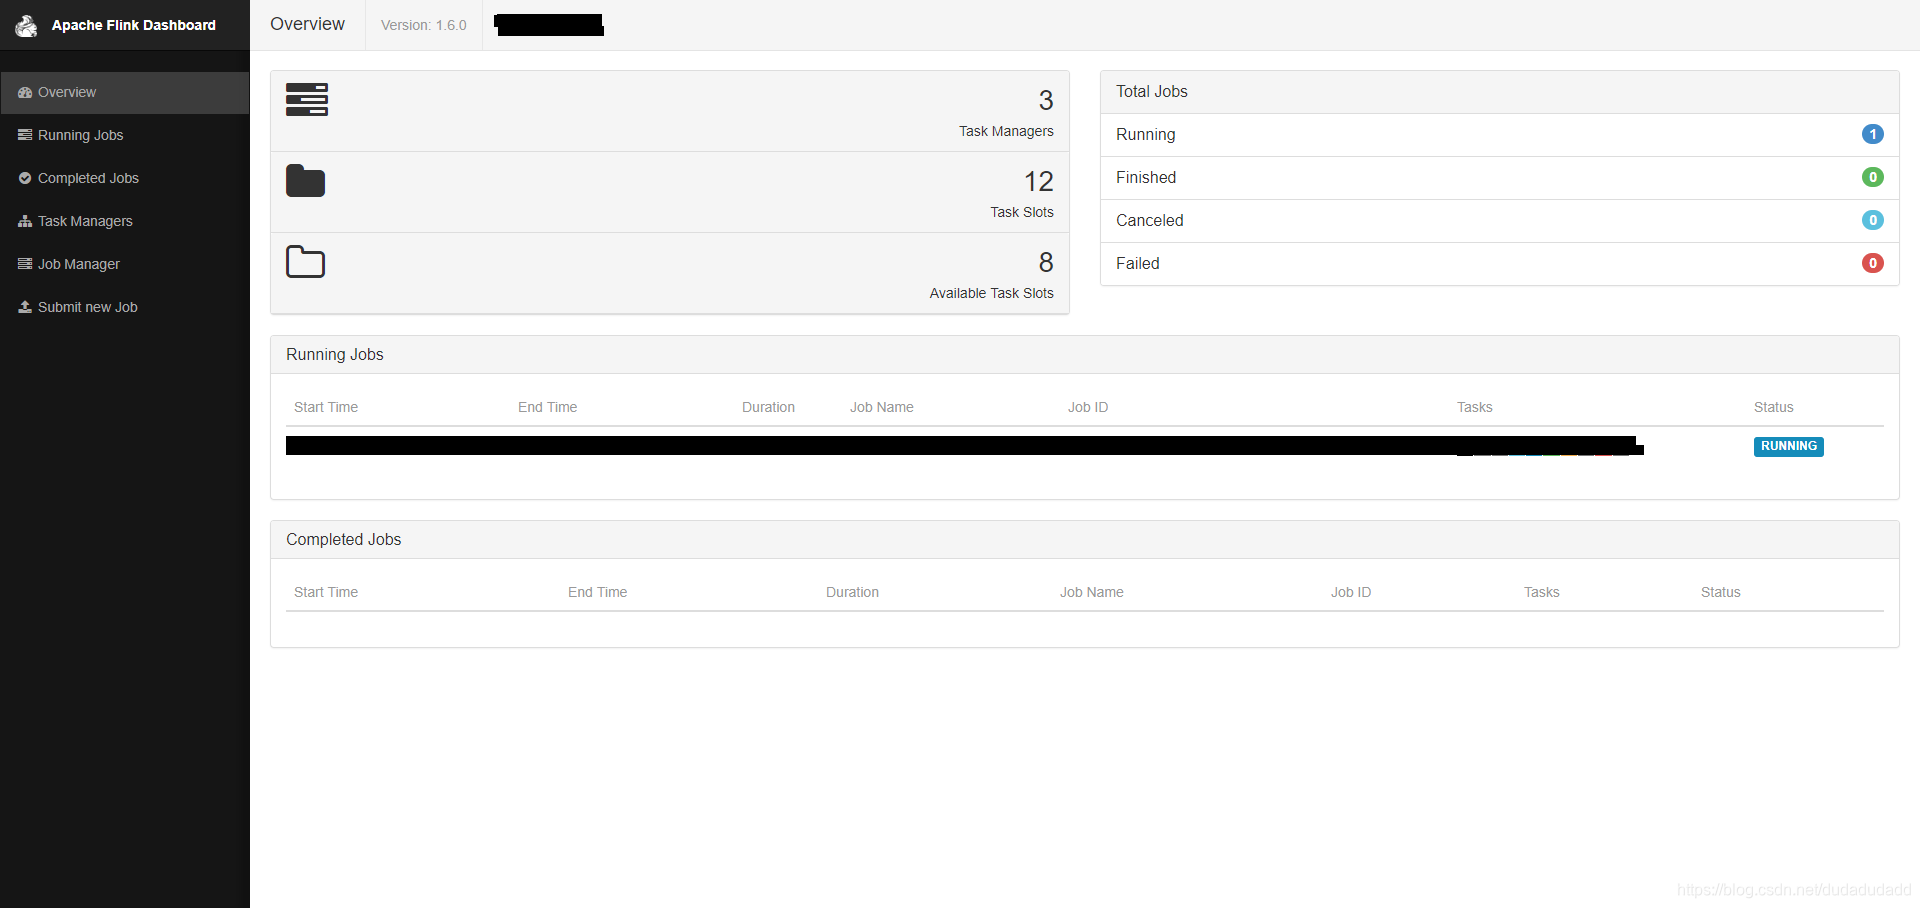The image size is (1920, 908).
Task: Click the Task Managers label in stats panel
Action: coord(1006,131)
